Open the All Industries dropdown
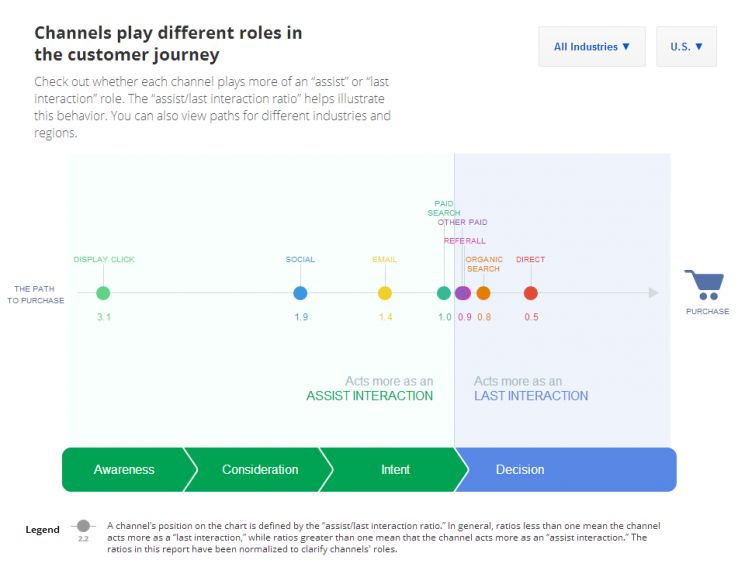Screen dimensions: 738x567 click(x=591, y=47)
